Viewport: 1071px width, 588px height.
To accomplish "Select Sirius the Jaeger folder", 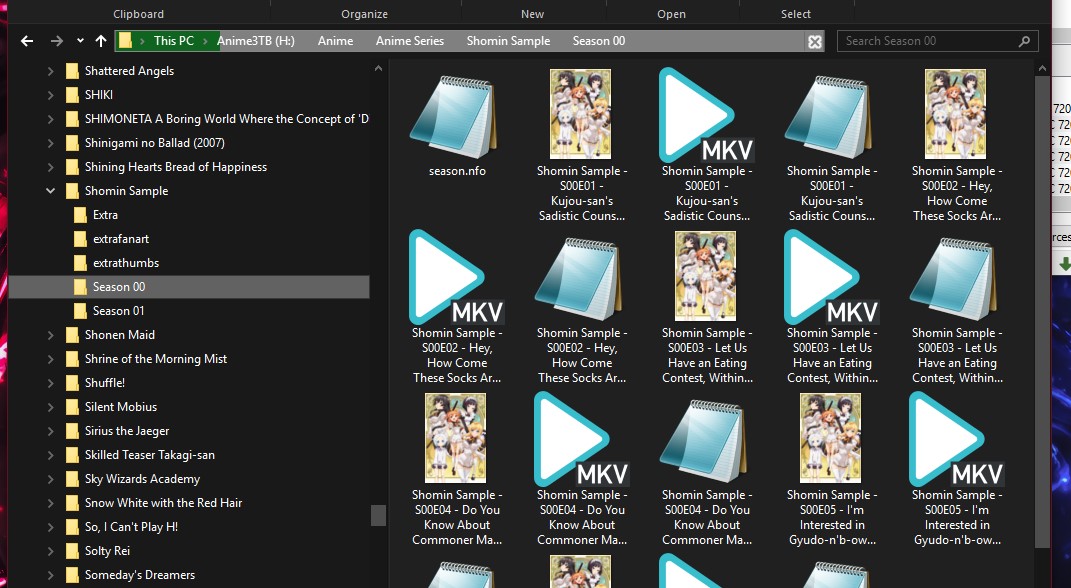I will click(x=126, y=431).
